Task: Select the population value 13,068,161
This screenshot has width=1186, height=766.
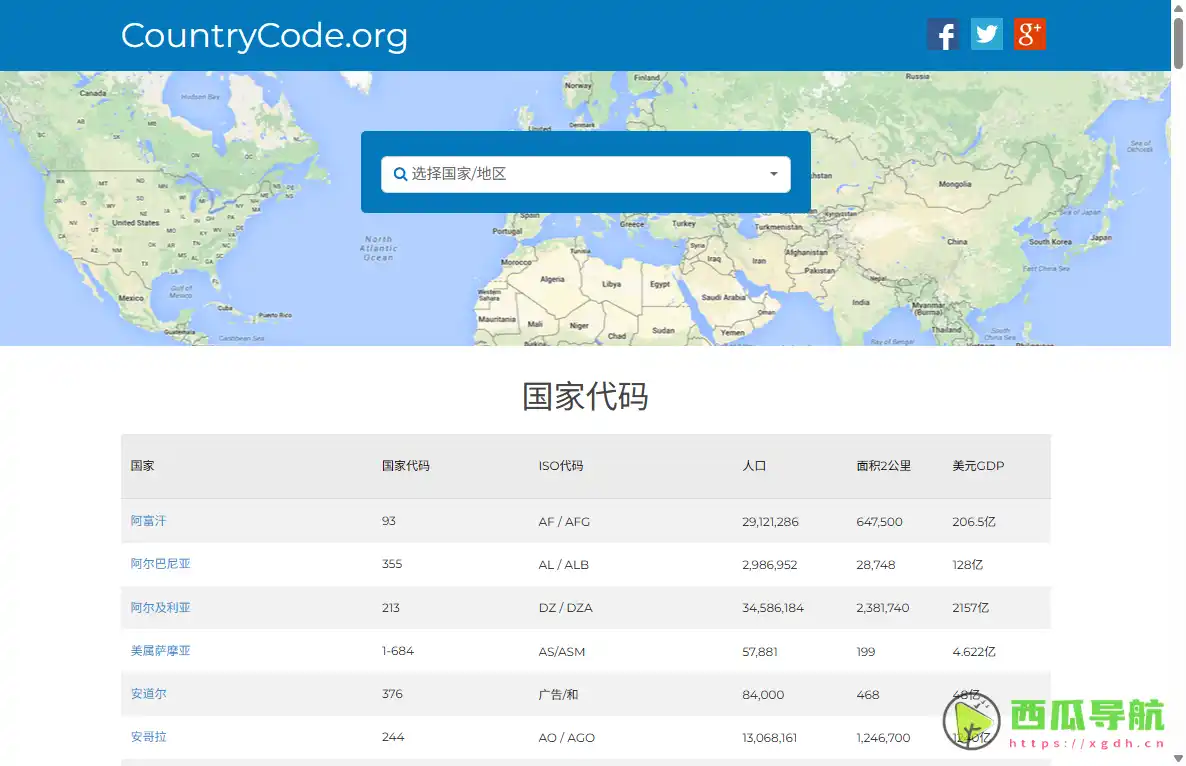Action: 769,738
